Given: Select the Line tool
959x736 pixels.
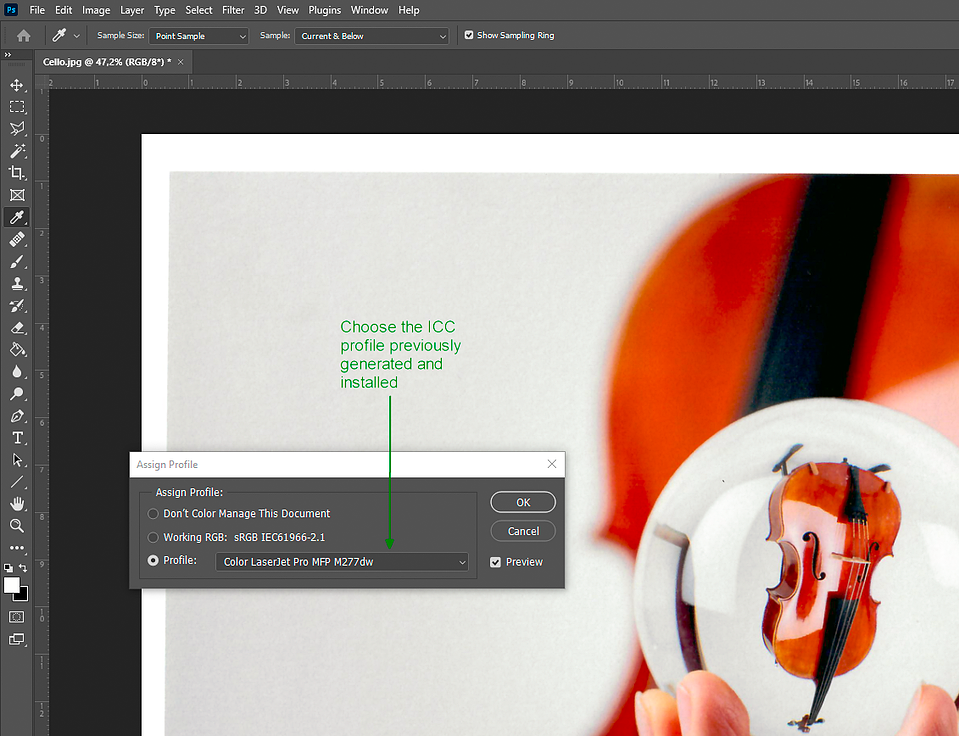Looking at the screenshot, I should pos(17,482).
